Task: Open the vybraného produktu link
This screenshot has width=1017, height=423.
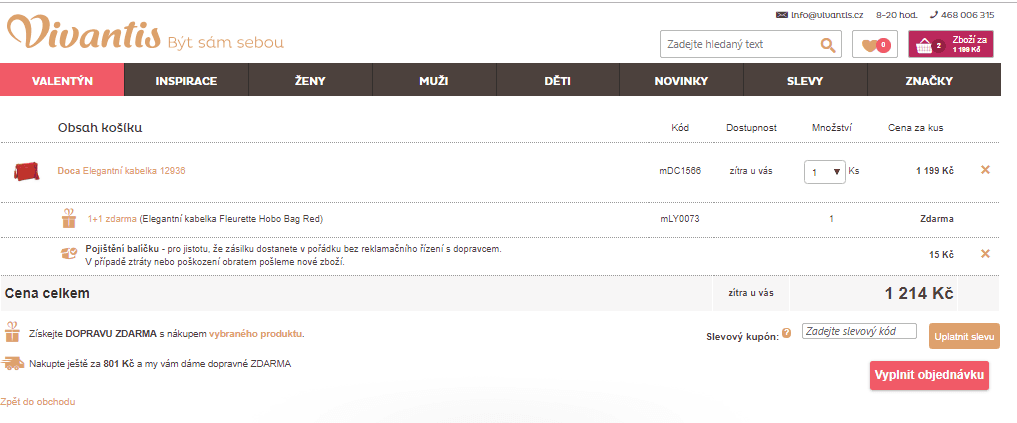Action: [256, 334]
